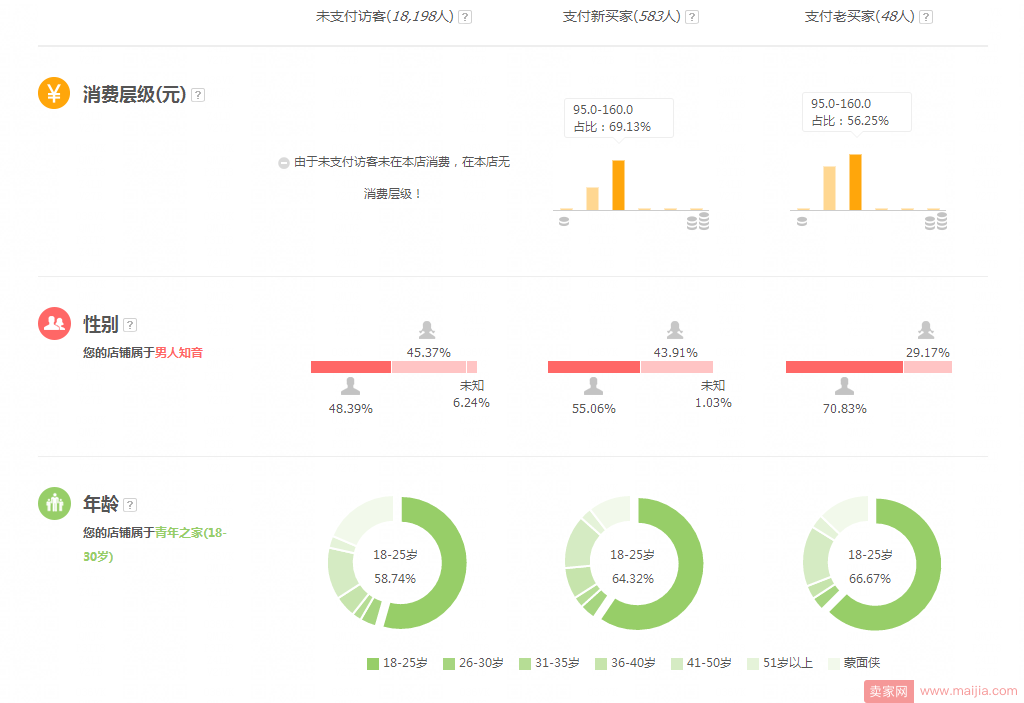The height and width of the screenshot is (703, 1024).
Task: Click the coin stack icon under old buyers chart
Action: tap(936, 221)
